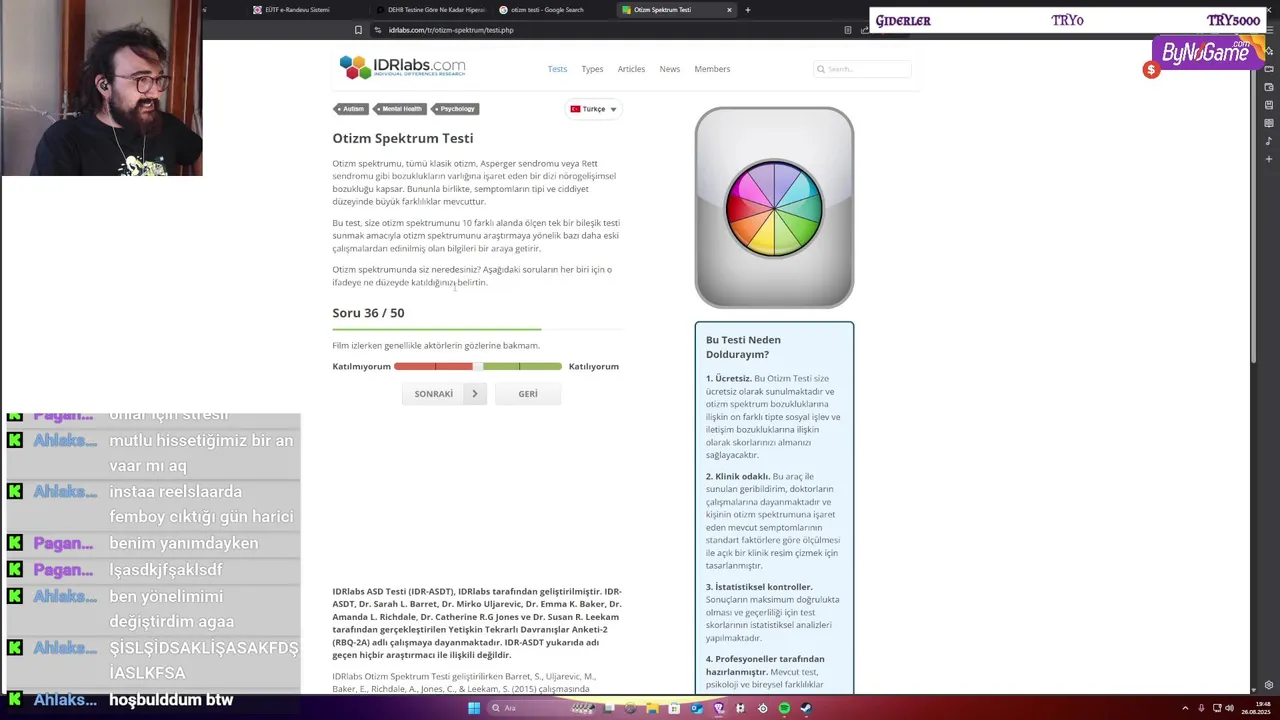This screenshot has width=1280, height=720.
Task: Click the site info icon beside URL
Action: [x=378, y=30]
